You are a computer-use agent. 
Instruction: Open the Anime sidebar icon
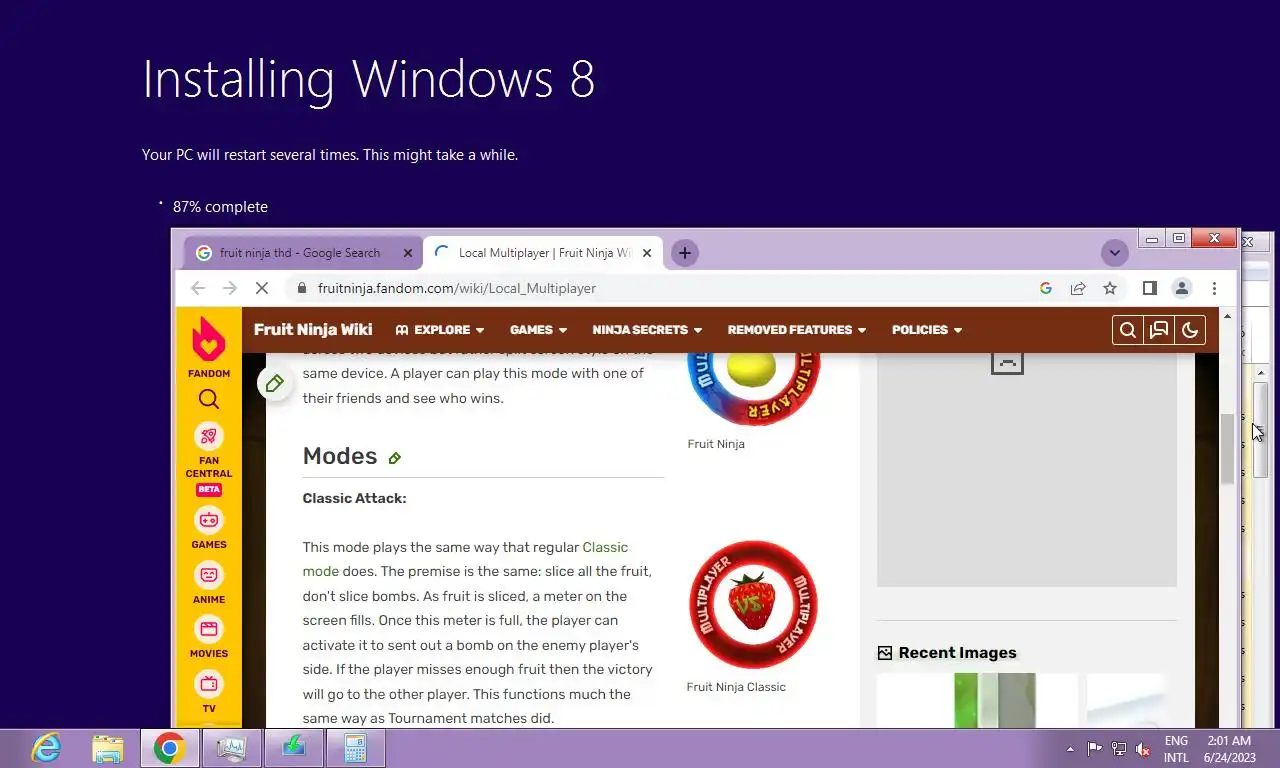click(x=208, y=575)
